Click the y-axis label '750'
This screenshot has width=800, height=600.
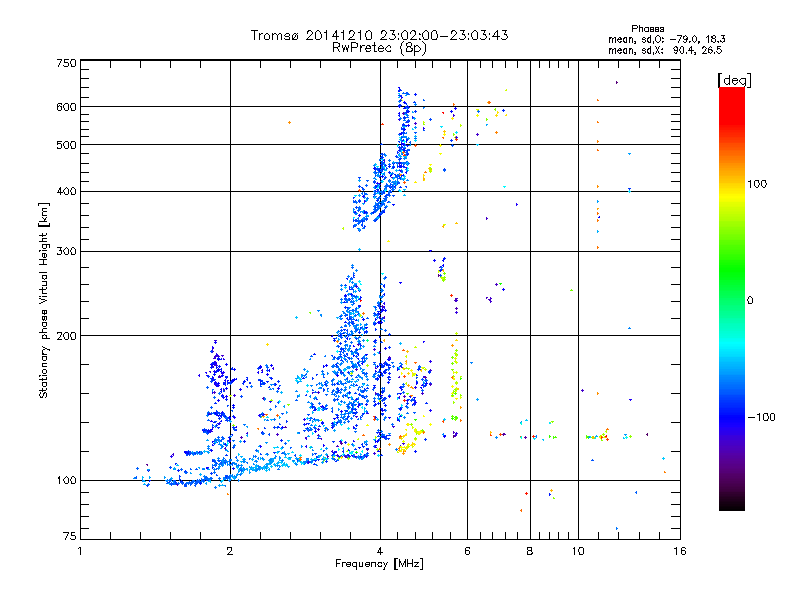pos(66,63)
